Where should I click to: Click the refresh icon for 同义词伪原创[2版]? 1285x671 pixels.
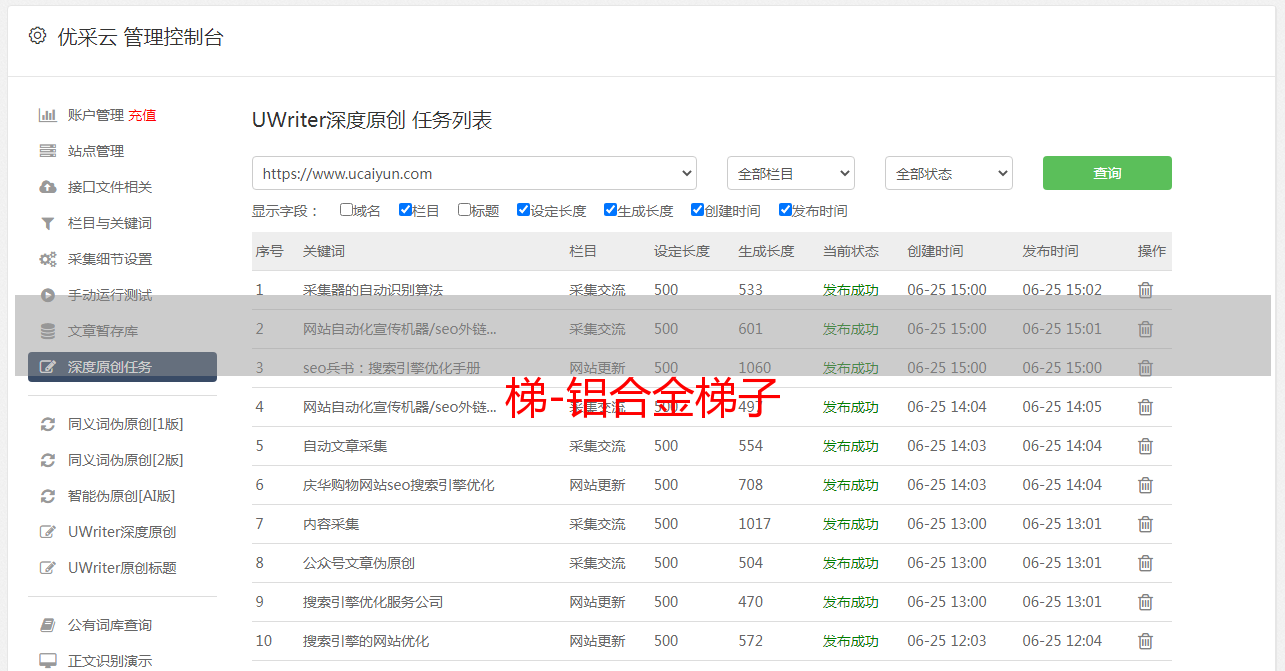click(x=47, y=460)
